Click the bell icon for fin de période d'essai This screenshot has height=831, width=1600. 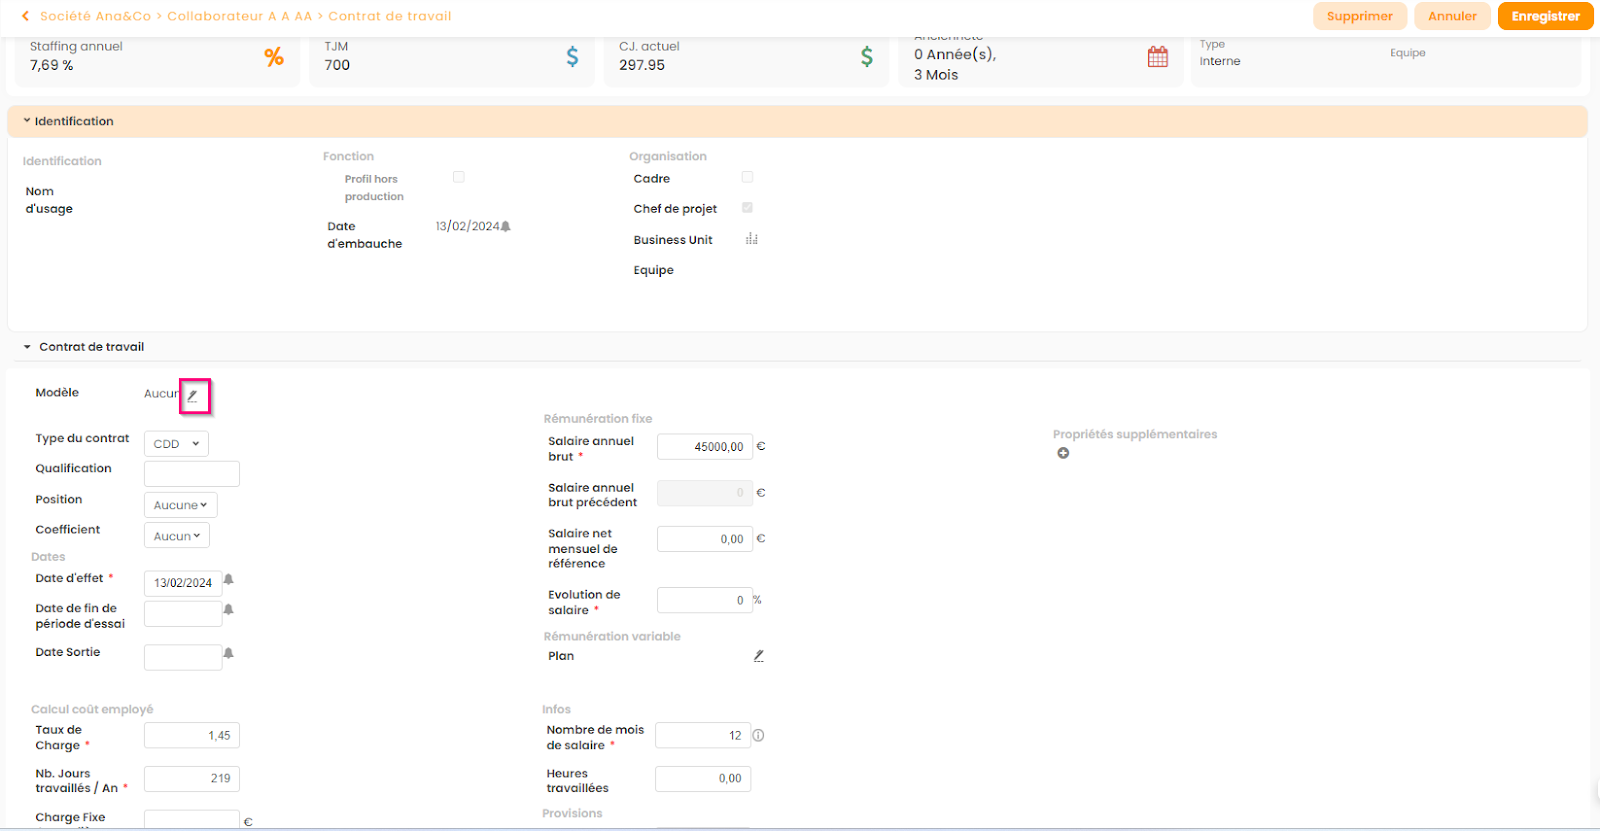pos(228,610)
